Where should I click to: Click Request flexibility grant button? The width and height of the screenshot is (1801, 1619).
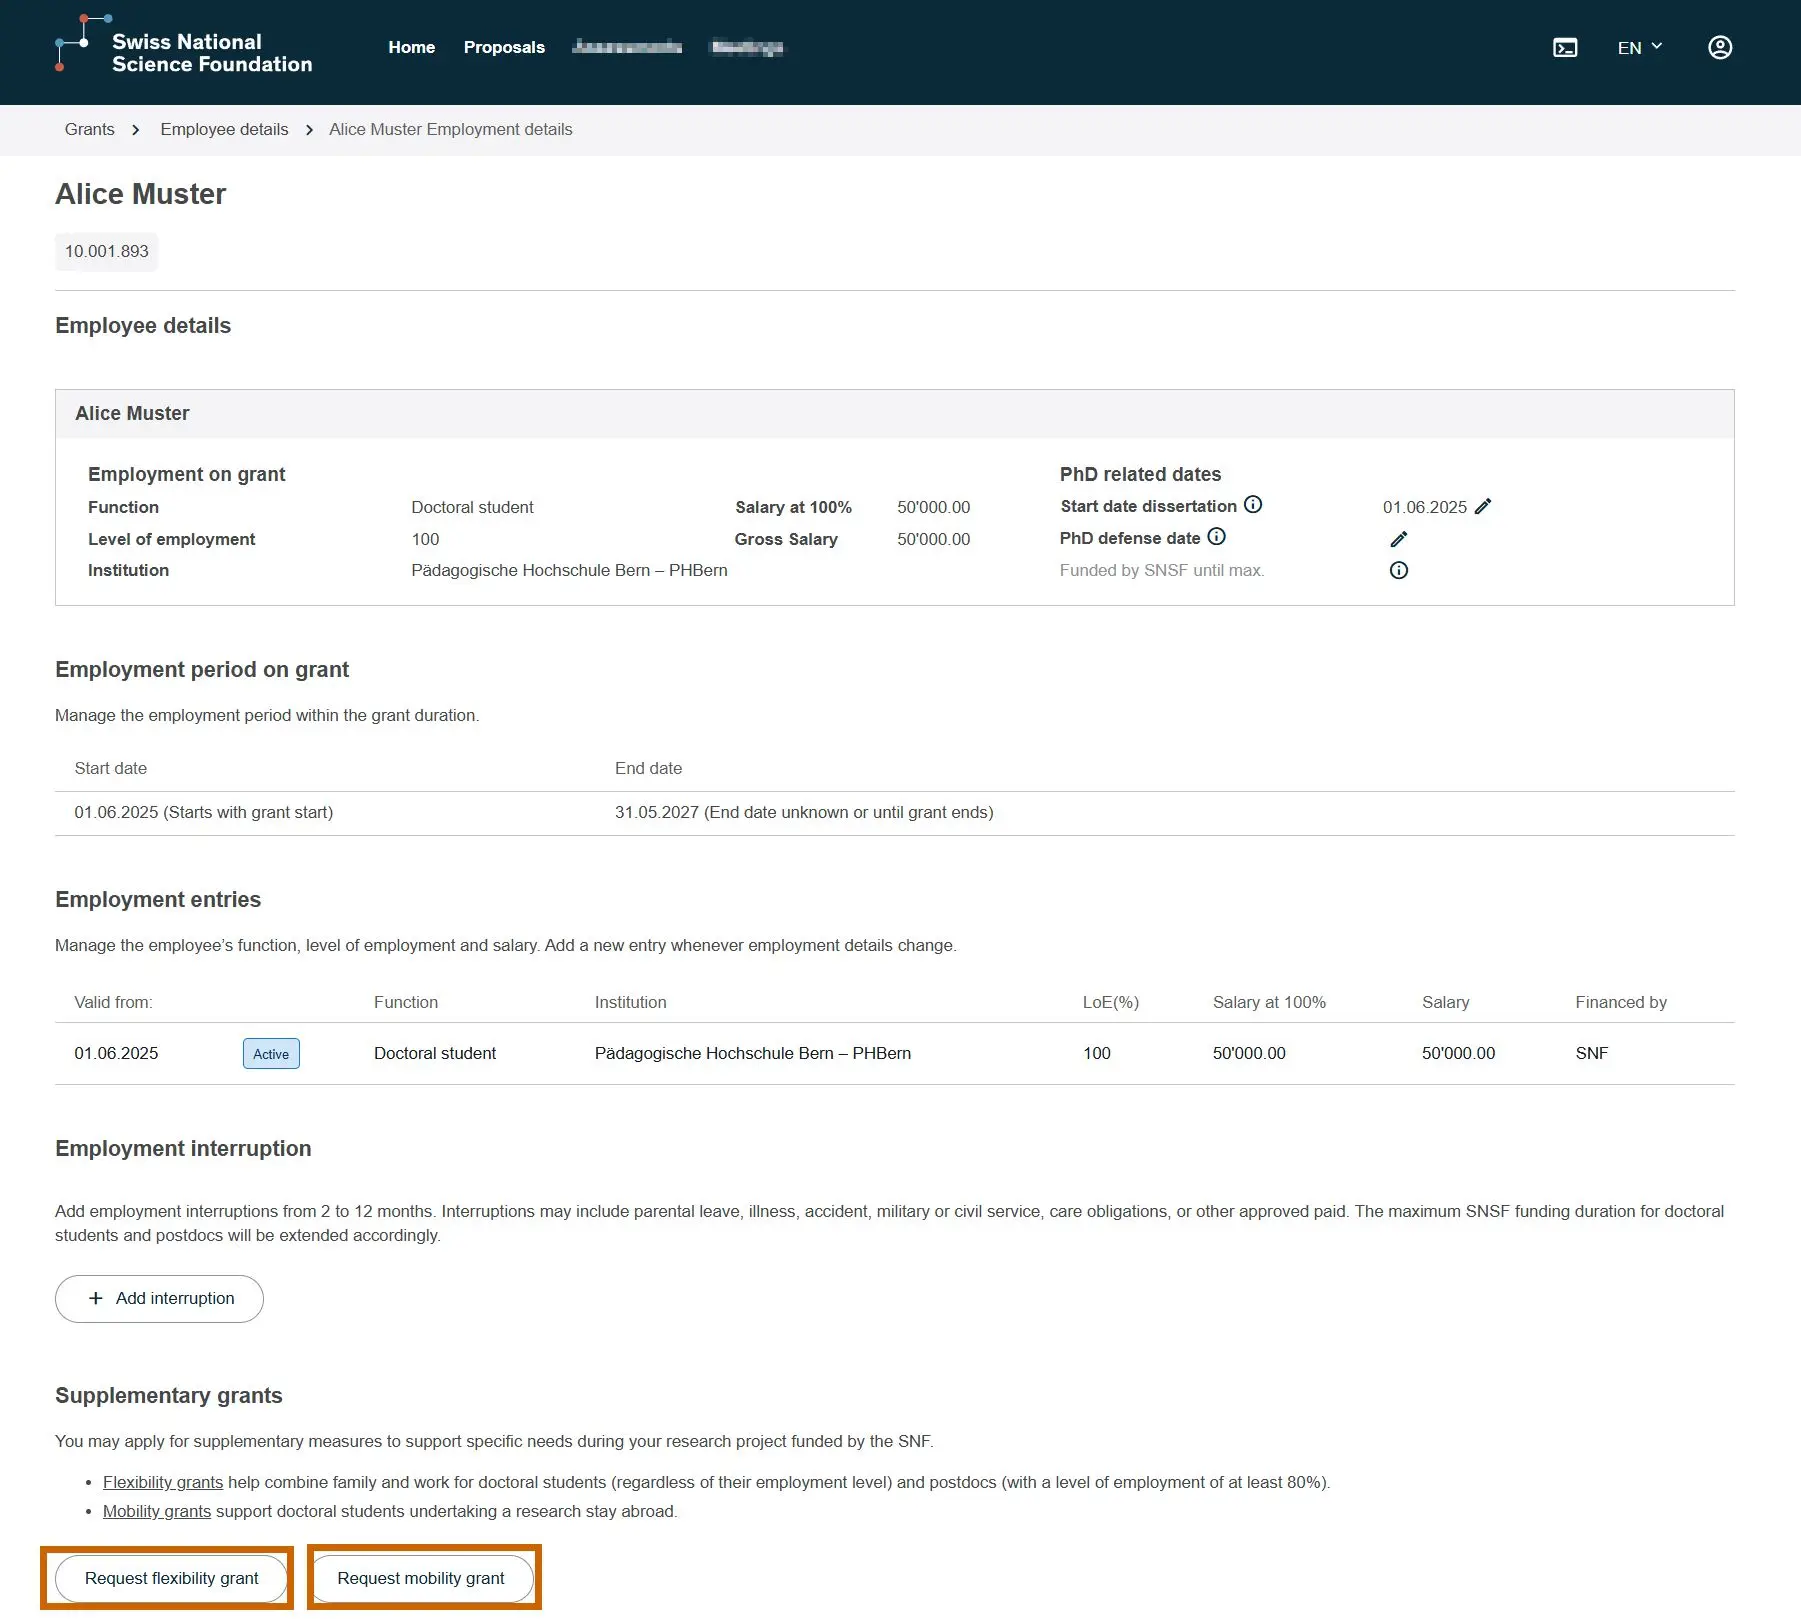pyautogui.click(x=171, y=1579)
